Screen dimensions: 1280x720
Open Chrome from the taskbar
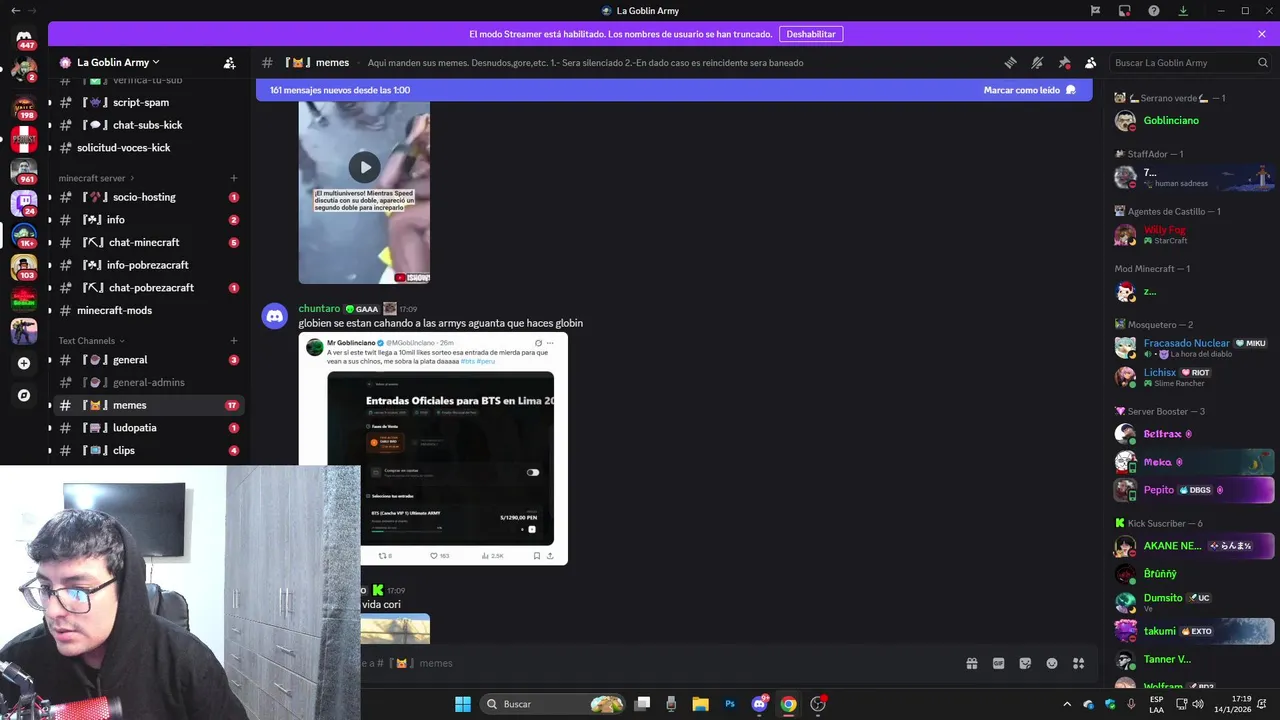(788, 704)
